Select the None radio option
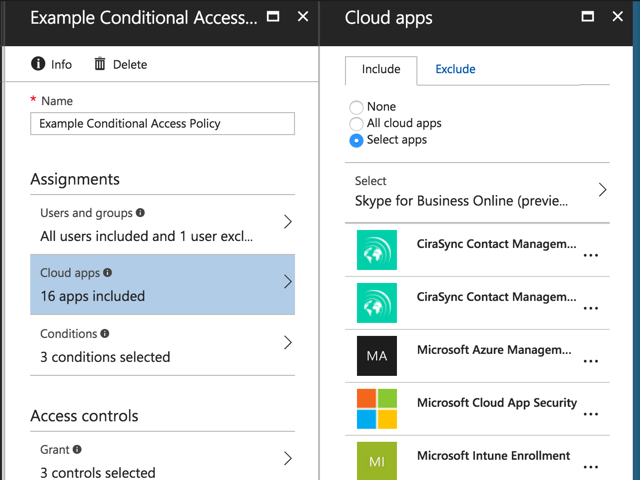640x480 pixels. click(356, 107)
